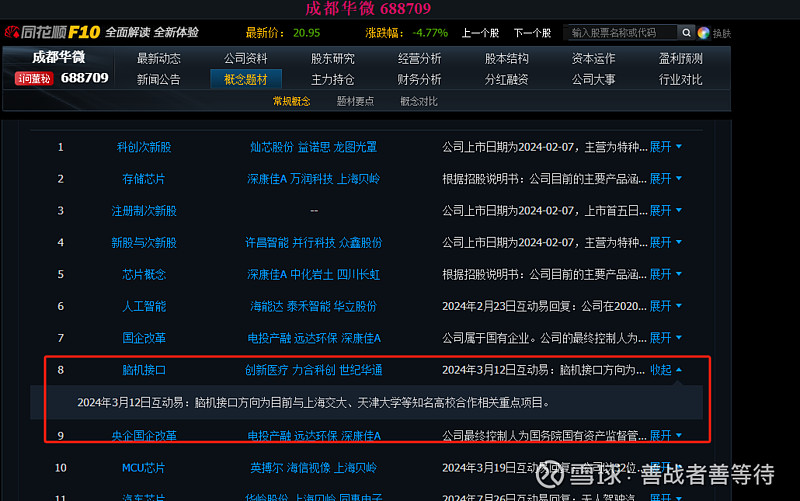
Task: Expand the 新股与次新股 row details
Action: click(665, 242)
